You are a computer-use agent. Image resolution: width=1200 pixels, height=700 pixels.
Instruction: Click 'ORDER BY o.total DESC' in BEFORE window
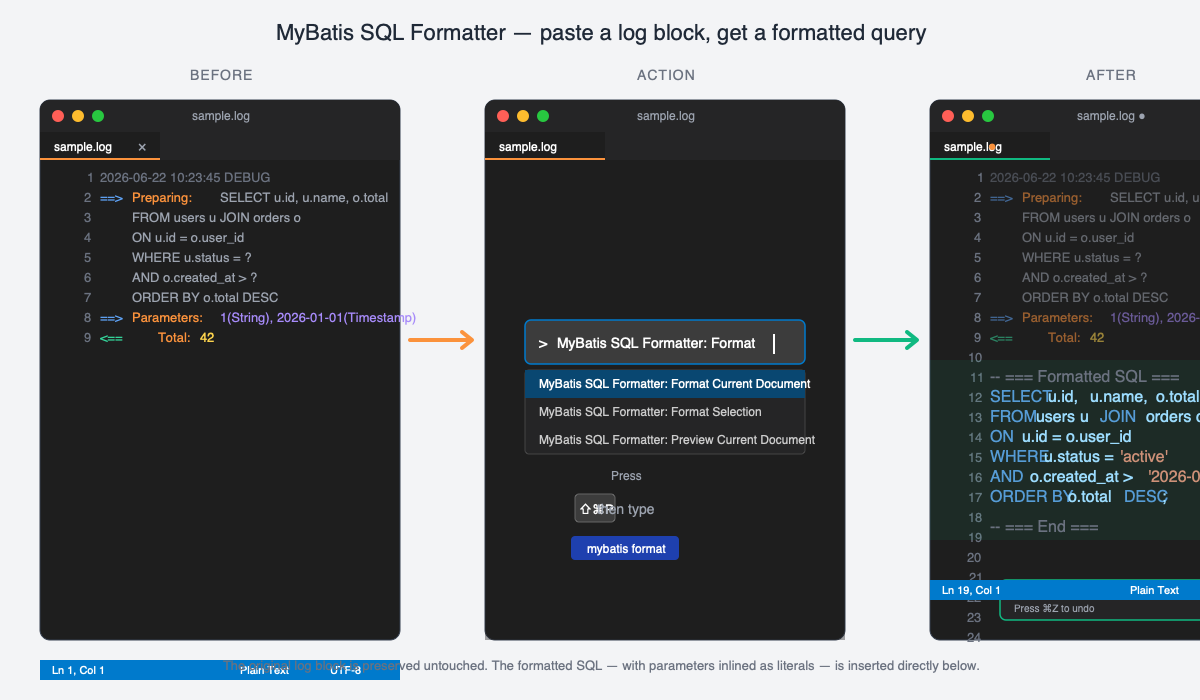(205, 298)
